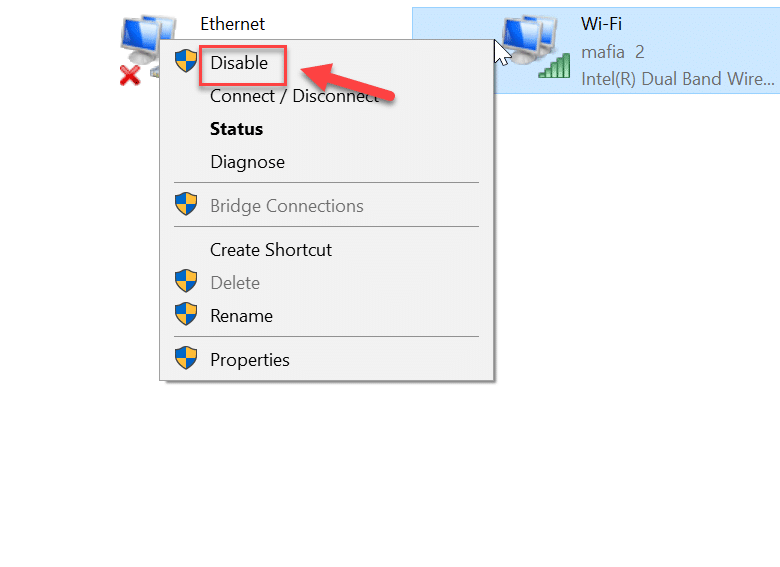Select Connect / Disconnect menu entry
Viewport: 780px width, 567px height.
tap(294, 96)
